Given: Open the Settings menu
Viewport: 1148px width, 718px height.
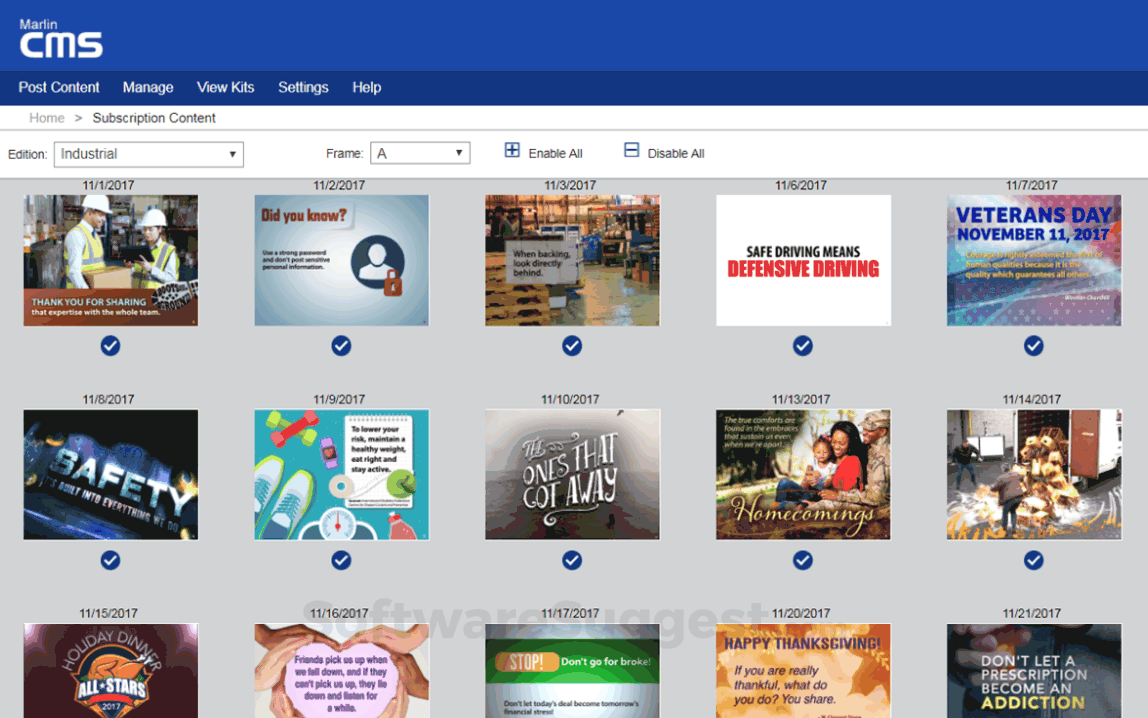Looking at the screenshot, I should [x=303, y=88].
